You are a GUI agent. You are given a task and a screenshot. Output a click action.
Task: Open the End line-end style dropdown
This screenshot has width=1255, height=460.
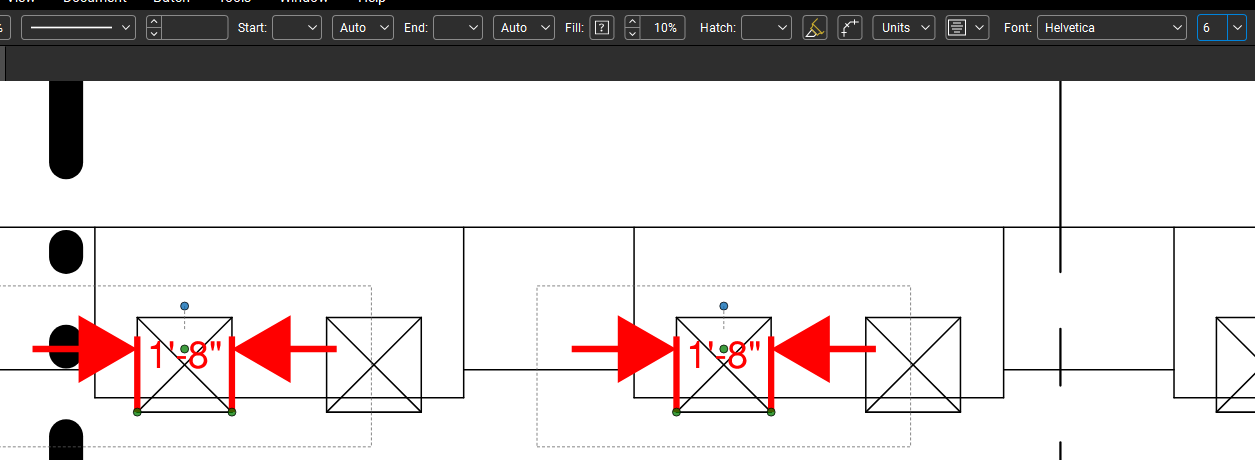458,28
